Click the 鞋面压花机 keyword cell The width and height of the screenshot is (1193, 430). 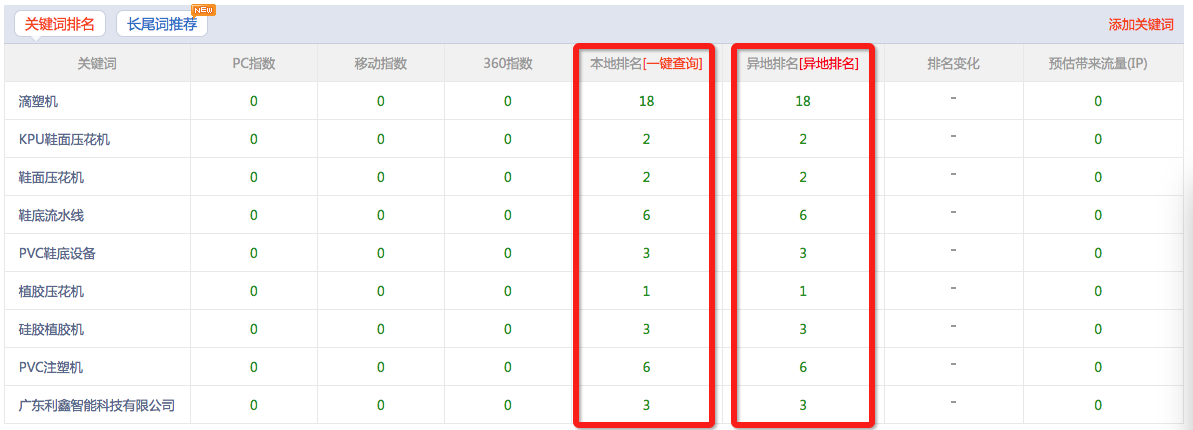51,177
